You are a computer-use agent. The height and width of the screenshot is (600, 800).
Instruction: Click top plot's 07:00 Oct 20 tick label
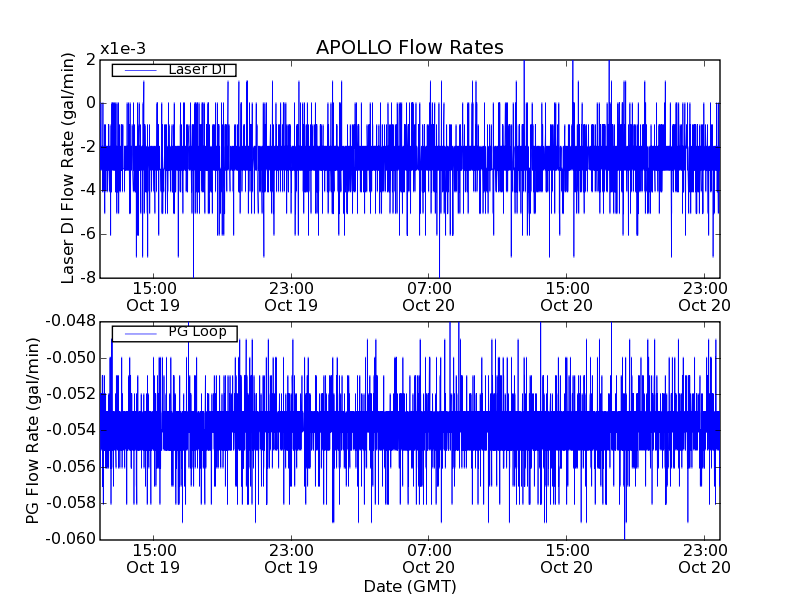[429, 297]
